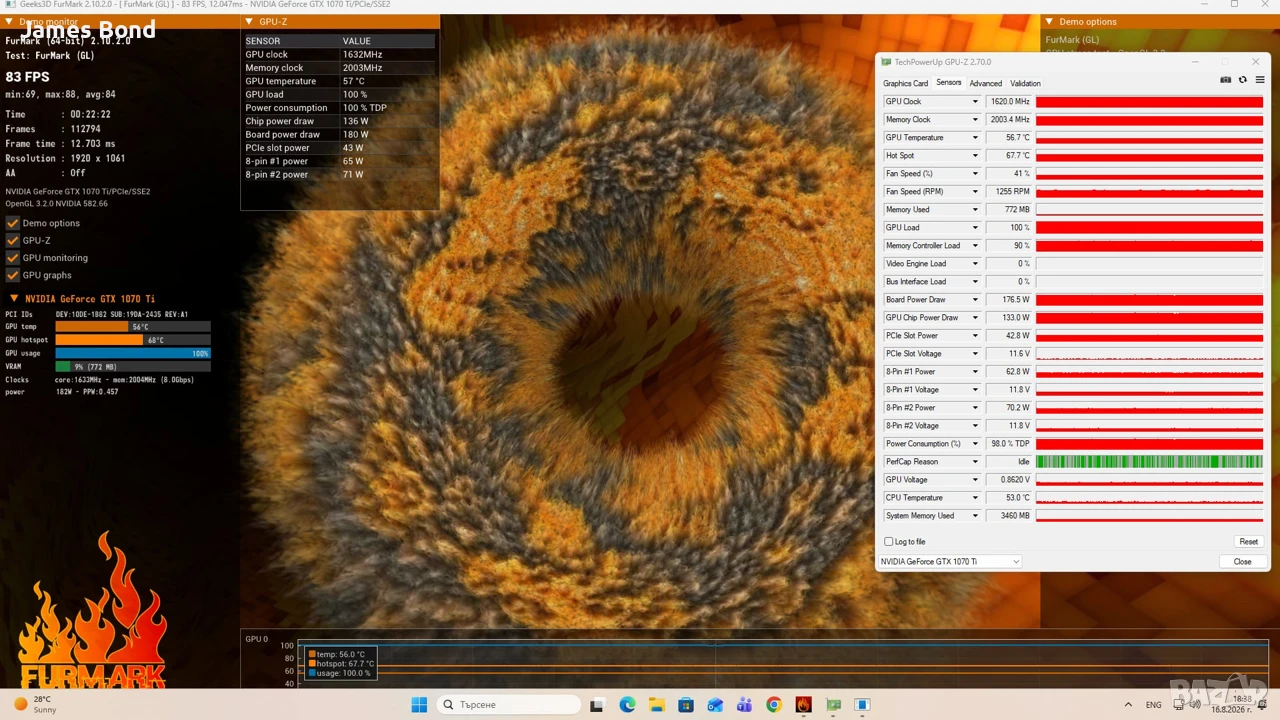Open the Fan Speed (RPM) sensor dropdown
The image size is (1280, 720).
975,192
